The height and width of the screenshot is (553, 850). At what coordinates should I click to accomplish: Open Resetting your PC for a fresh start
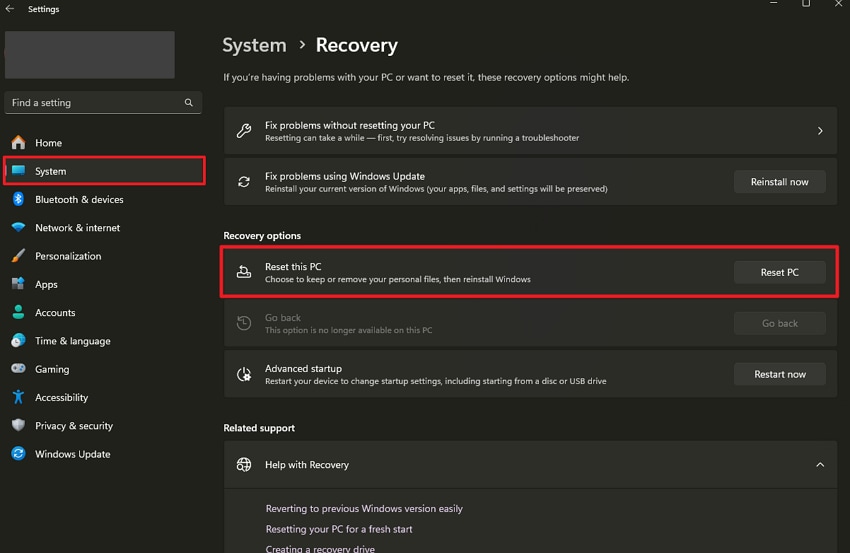[339, 529]
